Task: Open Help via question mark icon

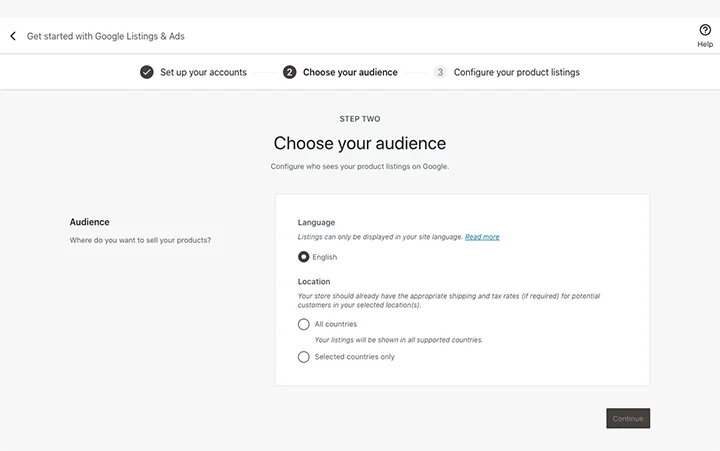Action: click(705, 30)
